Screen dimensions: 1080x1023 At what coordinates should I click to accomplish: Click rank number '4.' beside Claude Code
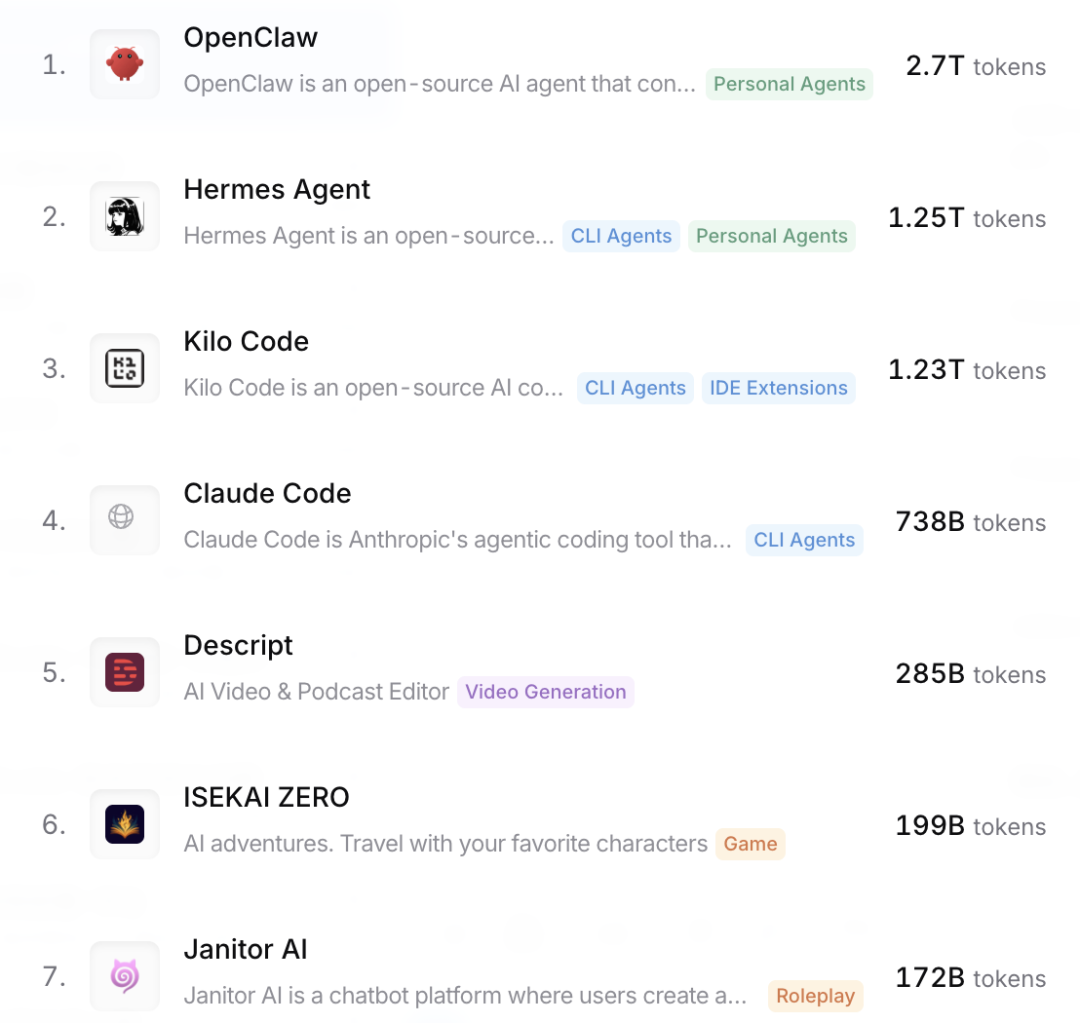[x=54, y=521]
